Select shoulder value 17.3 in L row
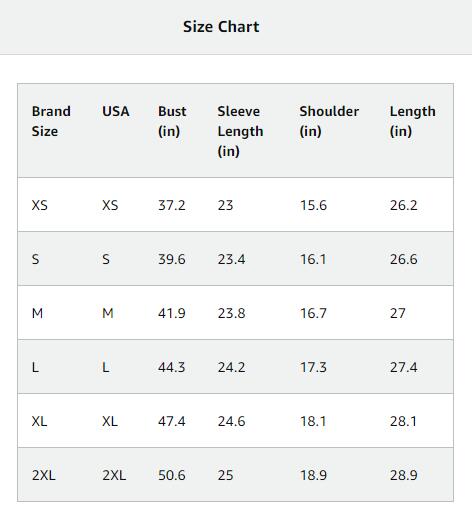The height and width of the screenshot is (523, 472). point(313,367)
